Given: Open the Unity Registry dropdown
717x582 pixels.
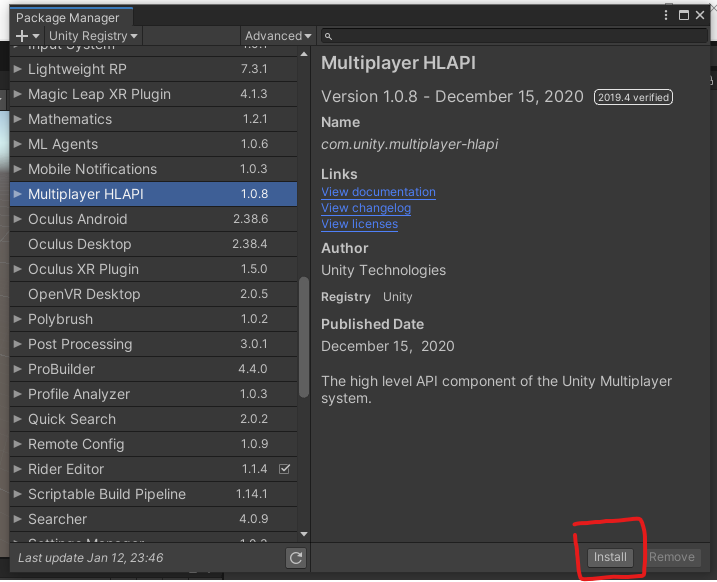Looking at the screenshot, I should click(x=93, y=36).
